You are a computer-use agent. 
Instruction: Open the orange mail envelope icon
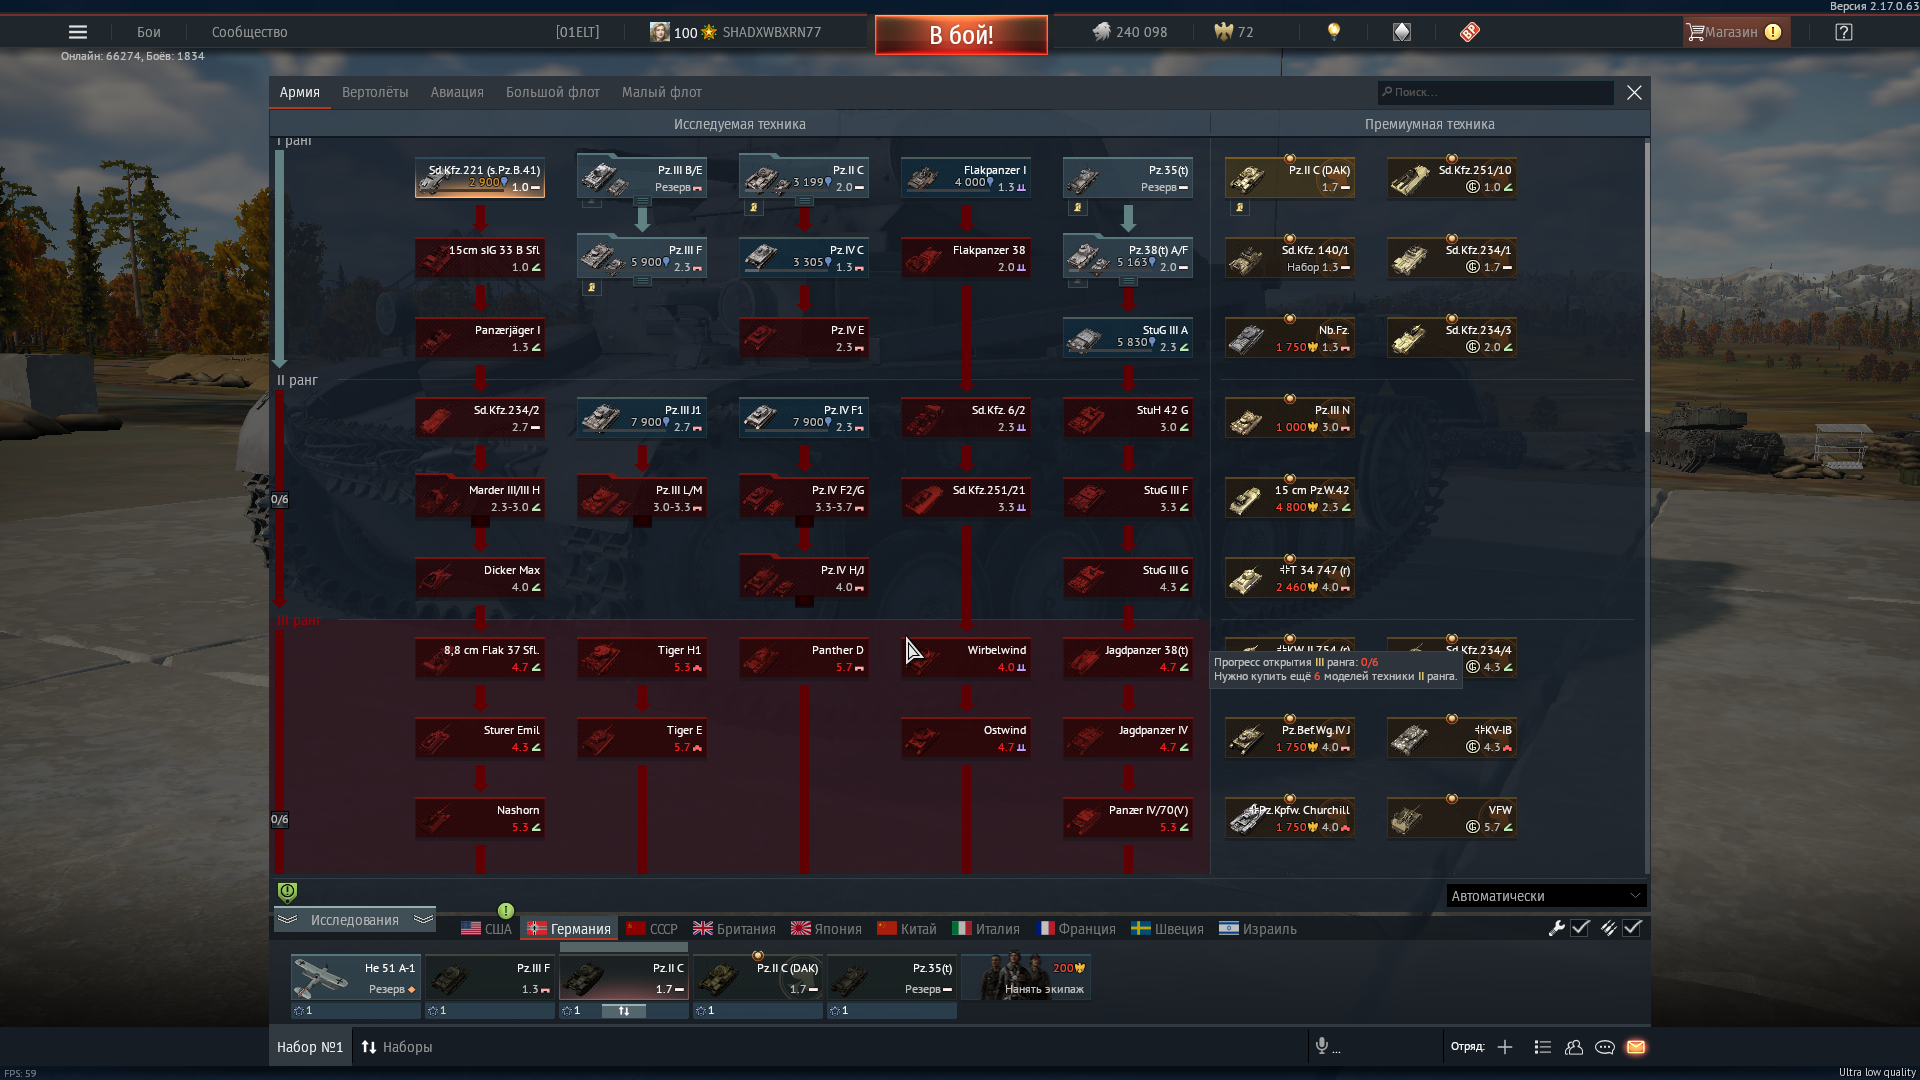1636,1047
